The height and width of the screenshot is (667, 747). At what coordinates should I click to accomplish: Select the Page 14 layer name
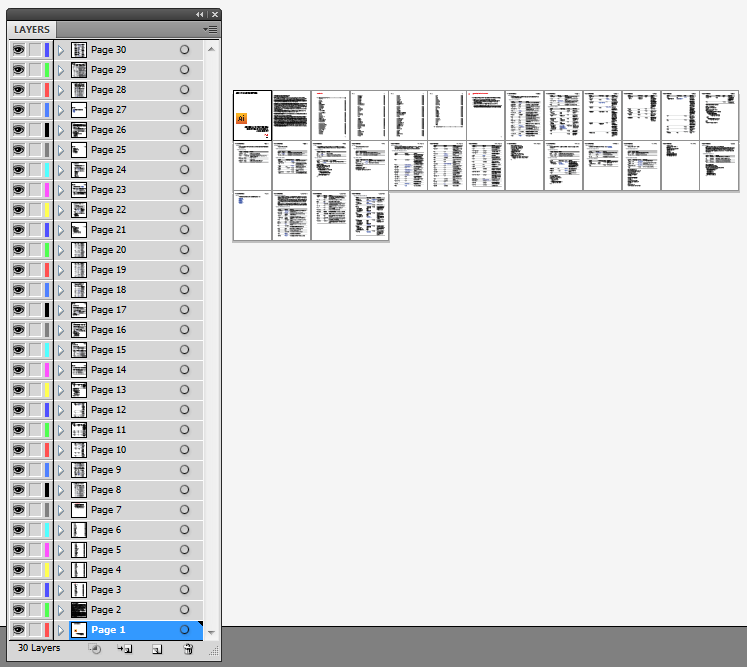point(109,370)
